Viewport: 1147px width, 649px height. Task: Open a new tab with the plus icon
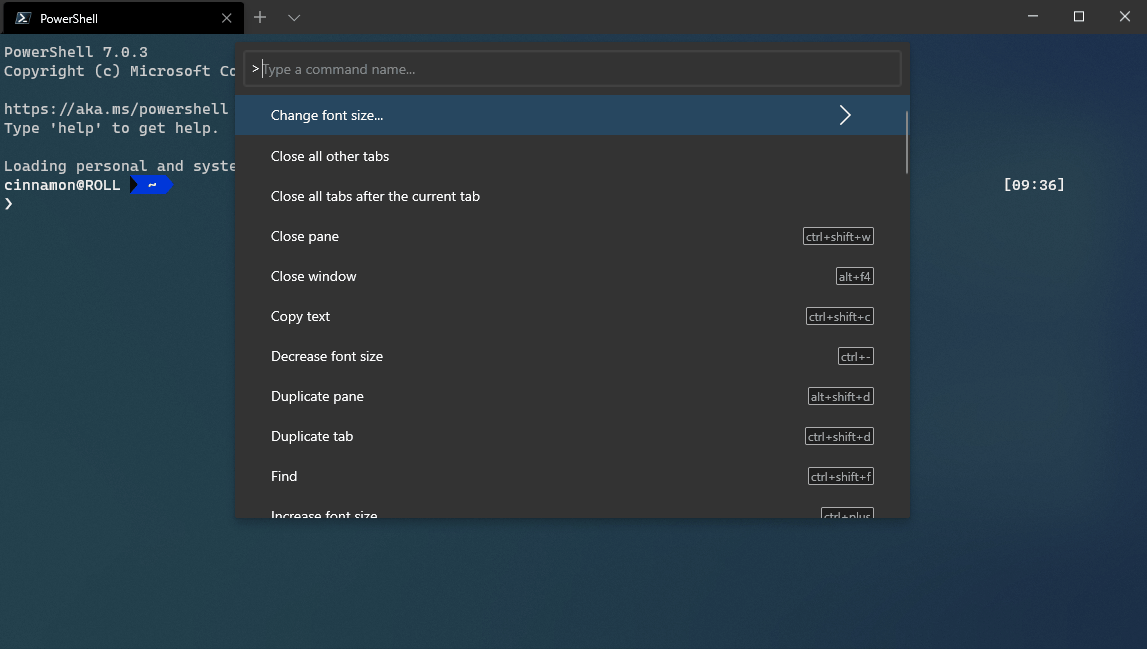tap(259, 17)
